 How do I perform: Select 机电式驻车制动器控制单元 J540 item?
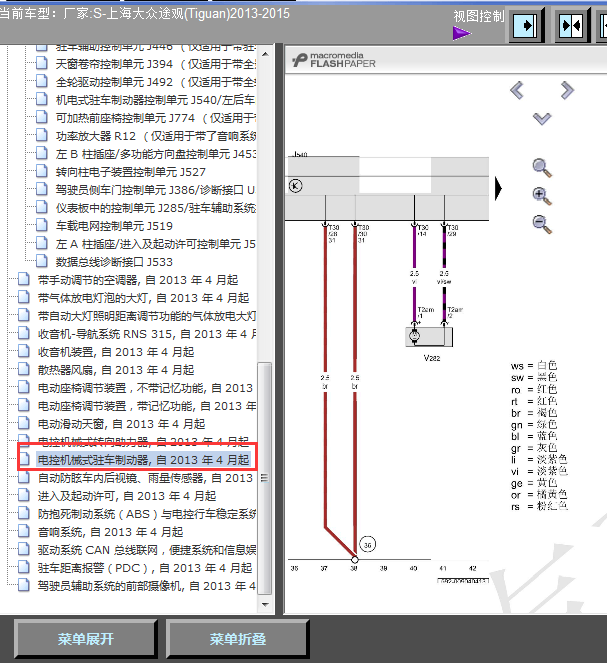pos(156,100)
